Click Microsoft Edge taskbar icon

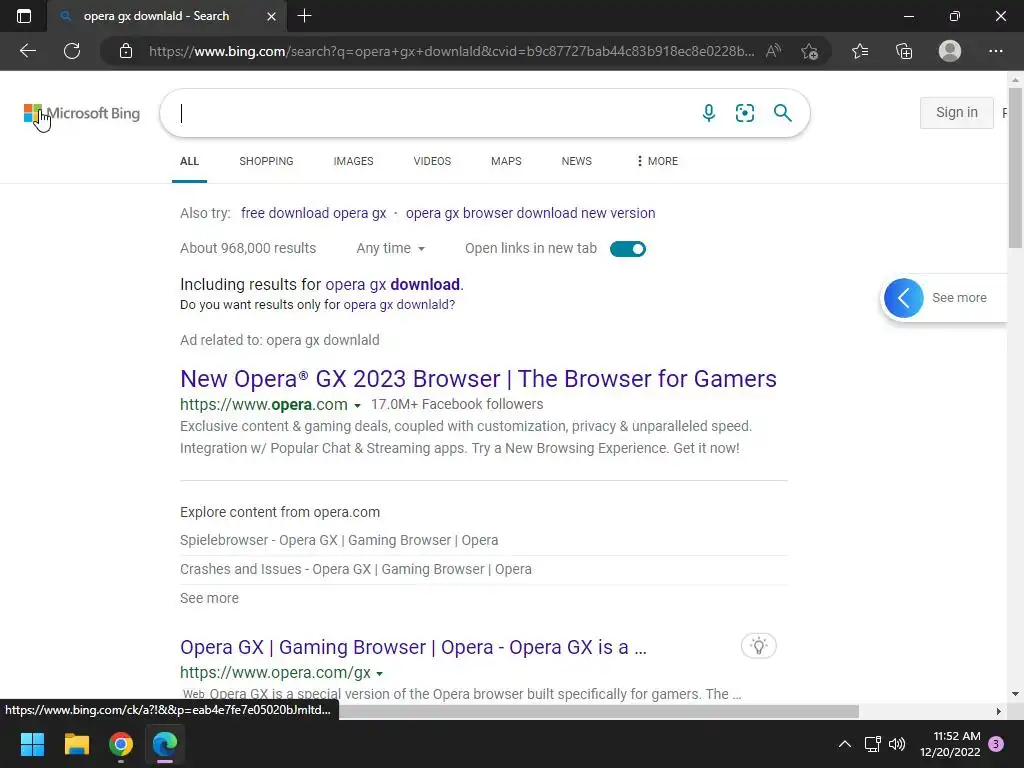pyautogui.click(x=165, y=744)
